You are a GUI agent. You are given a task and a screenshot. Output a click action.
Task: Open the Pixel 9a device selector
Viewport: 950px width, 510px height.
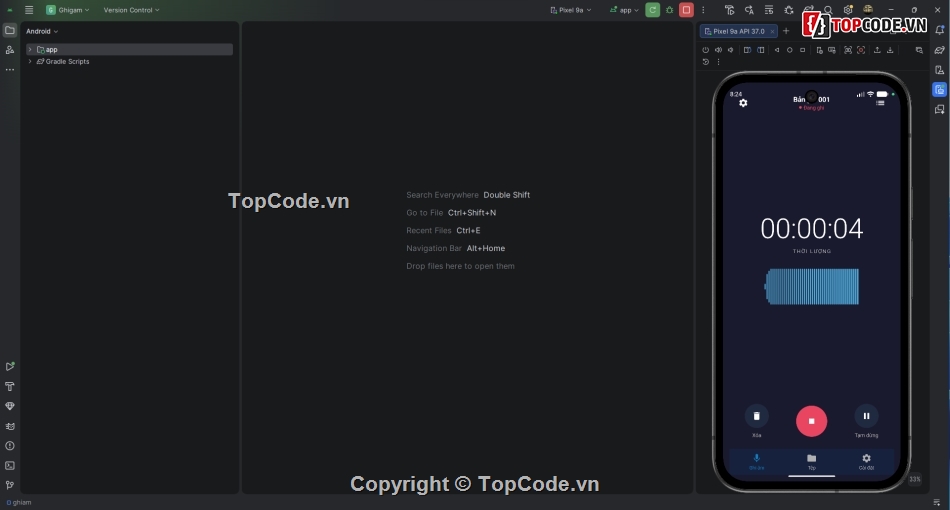570,10
